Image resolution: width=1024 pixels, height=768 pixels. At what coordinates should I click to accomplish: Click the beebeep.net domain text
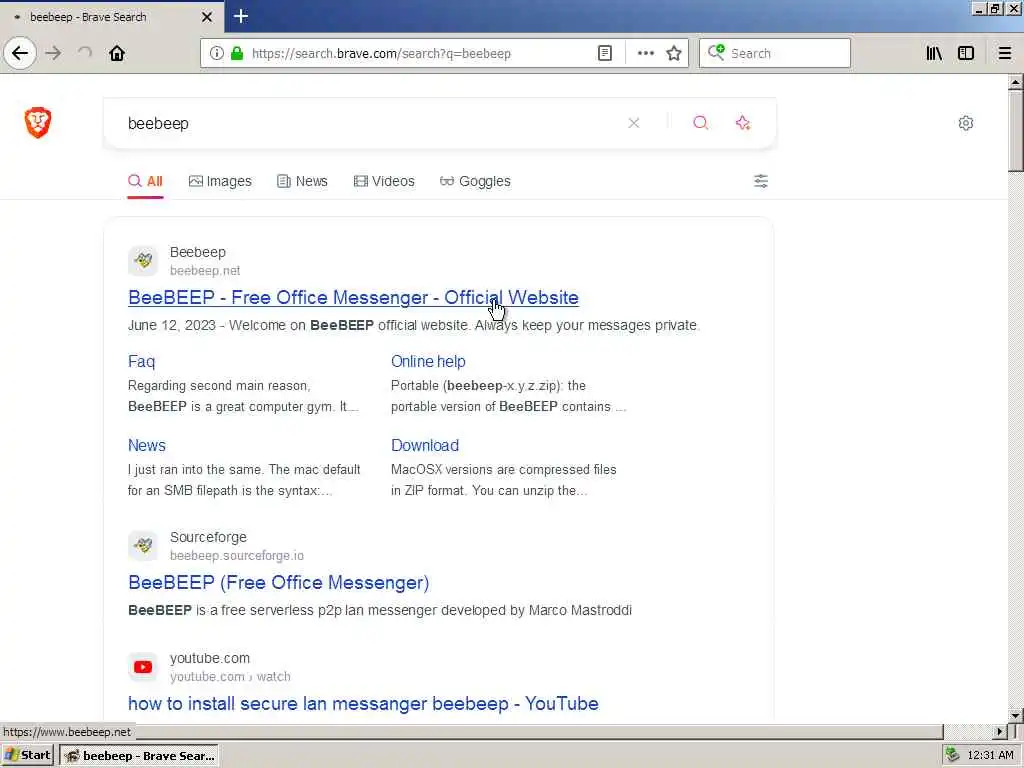click(x=205, y=270)
